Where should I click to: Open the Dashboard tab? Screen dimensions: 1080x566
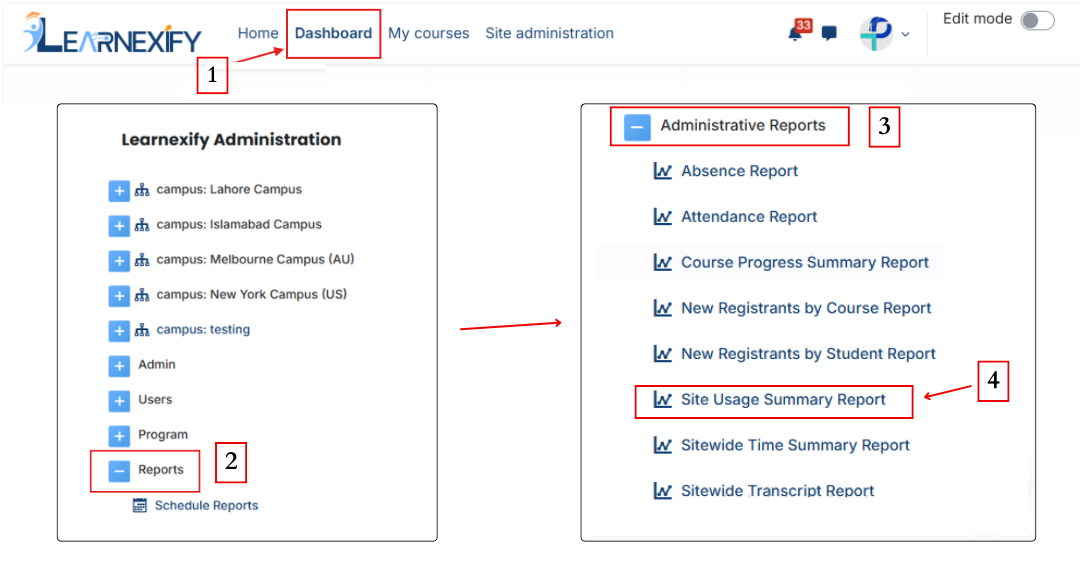coord(333,33)
